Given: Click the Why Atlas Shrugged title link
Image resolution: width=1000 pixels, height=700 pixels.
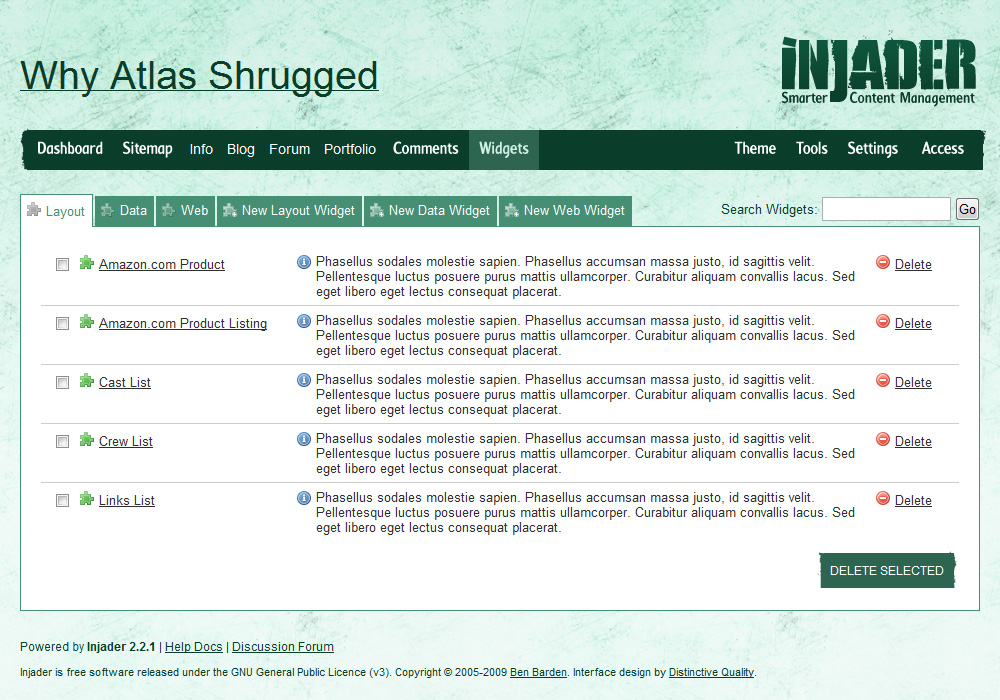Looking at the screenshot, I should point(199,76).
